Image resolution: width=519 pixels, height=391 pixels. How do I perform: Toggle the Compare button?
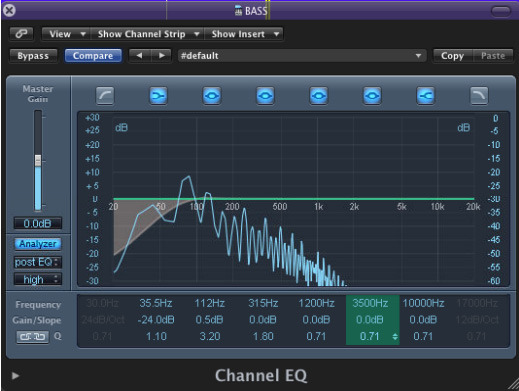pos(93,56)
